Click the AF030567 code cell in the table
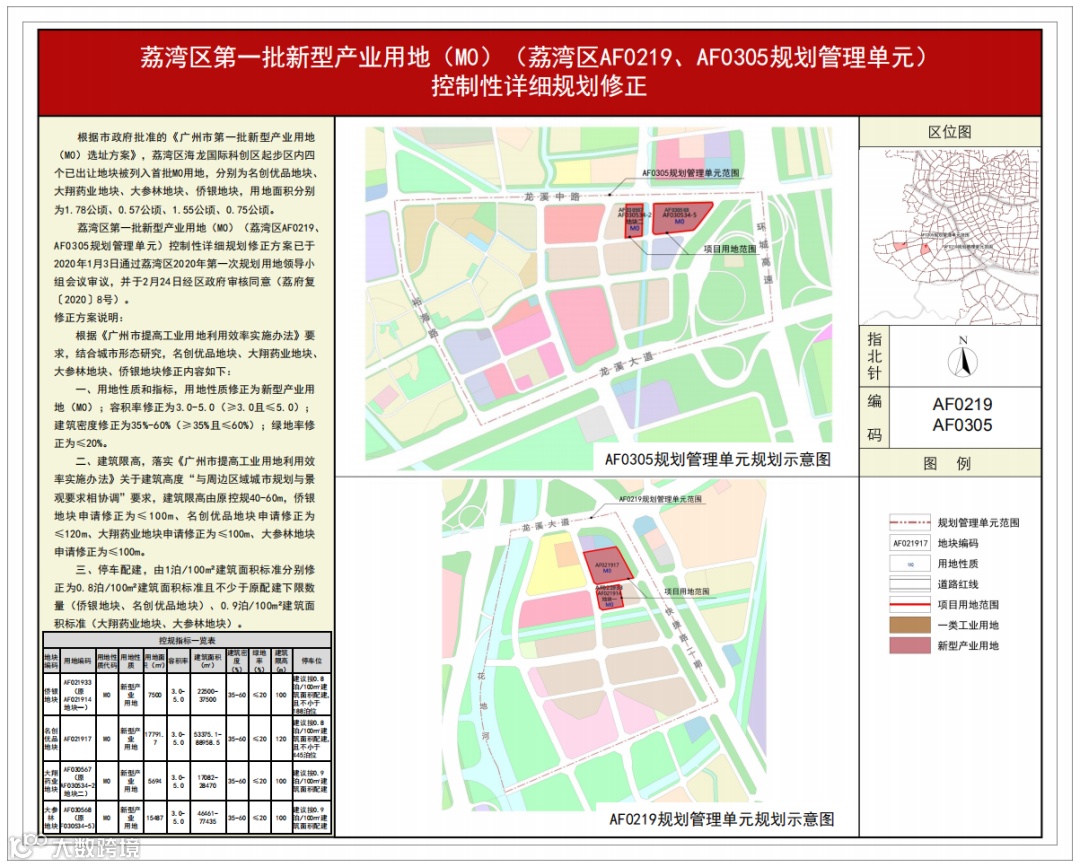1080x867 pixels. point(78,781)
